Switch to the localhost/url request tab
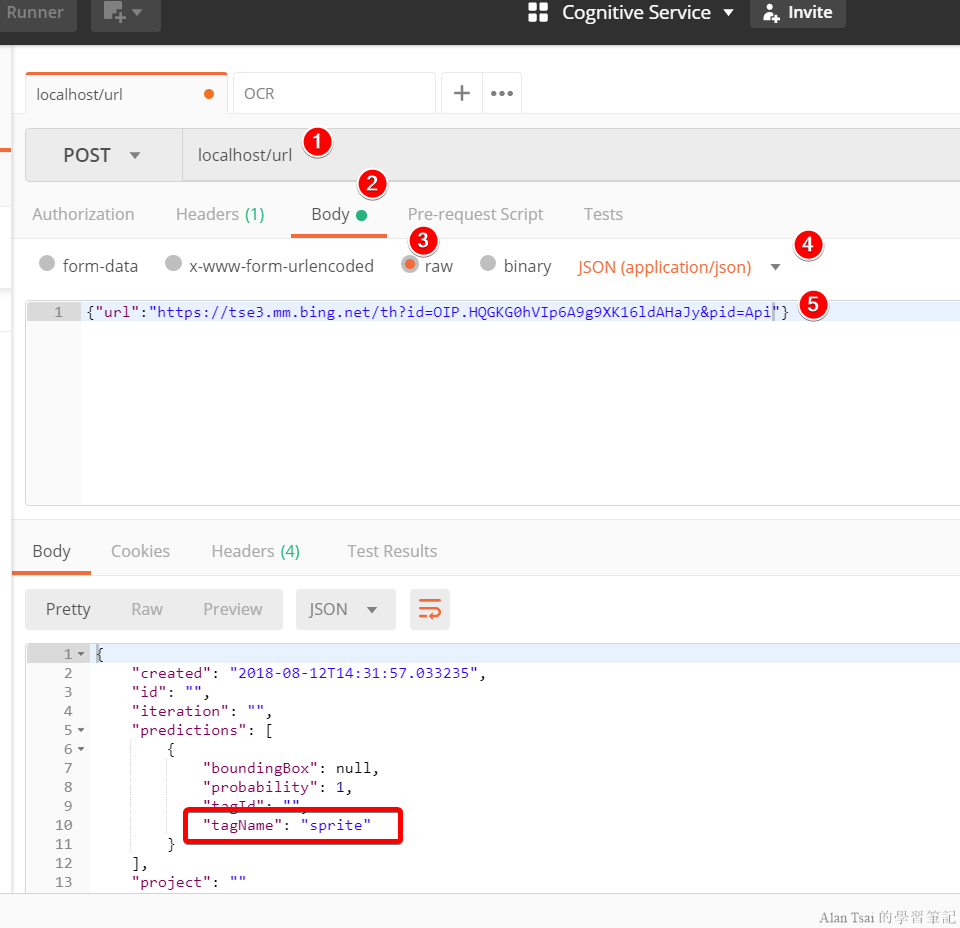960x928 pixels. [x=126, y=94]
